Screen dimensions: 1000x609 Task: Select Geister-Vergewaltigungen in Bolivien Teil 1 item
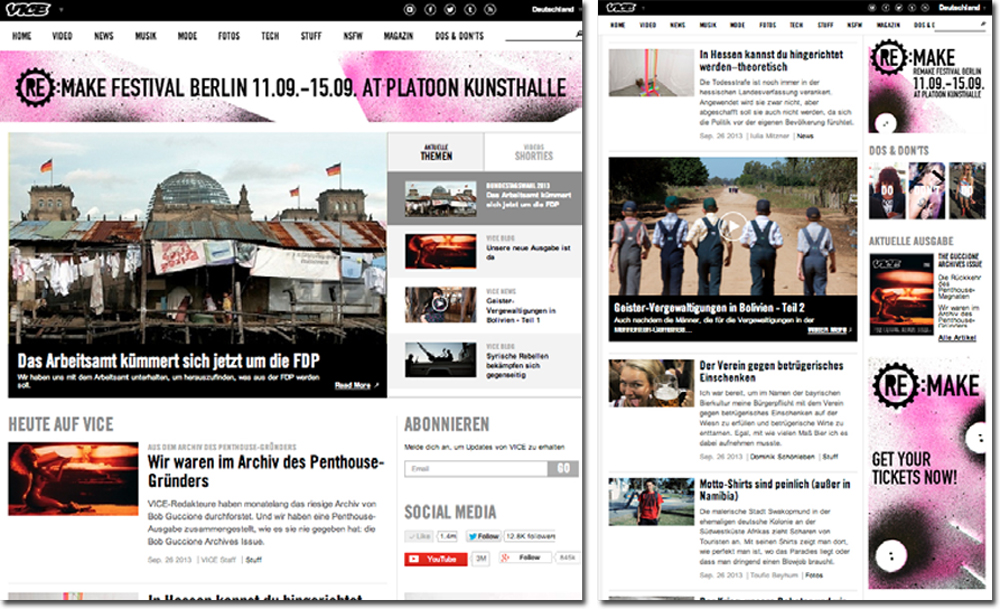485,305
